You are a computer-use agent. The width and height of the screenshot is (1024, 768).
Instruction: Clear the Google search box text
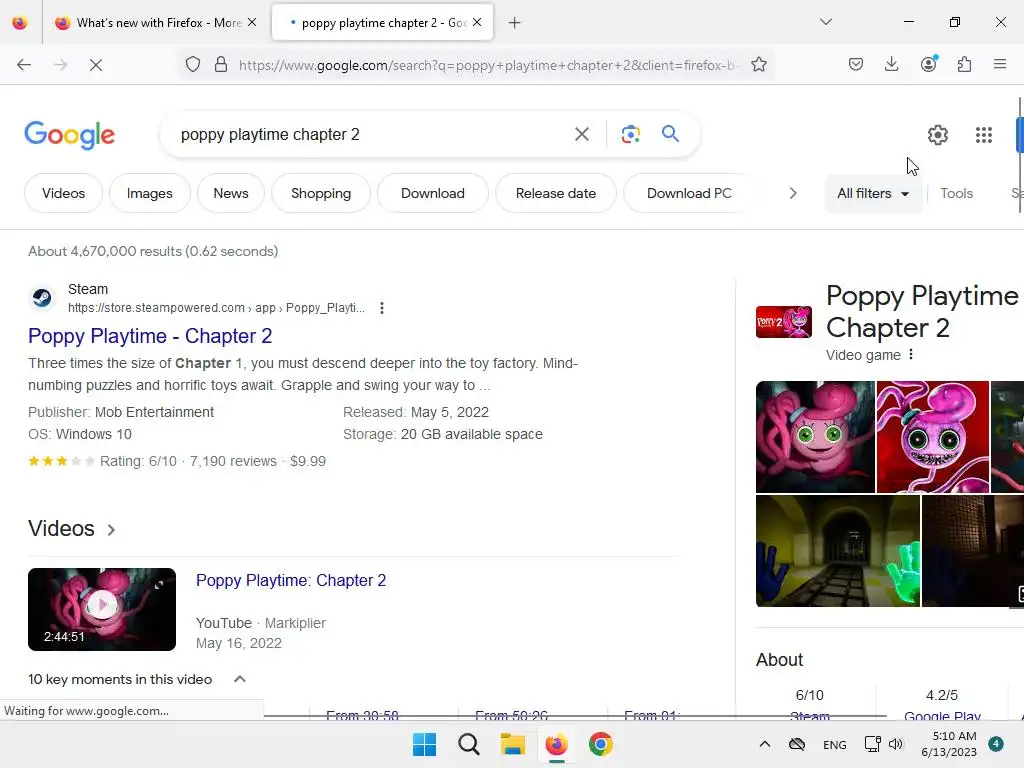coord(581,135)
